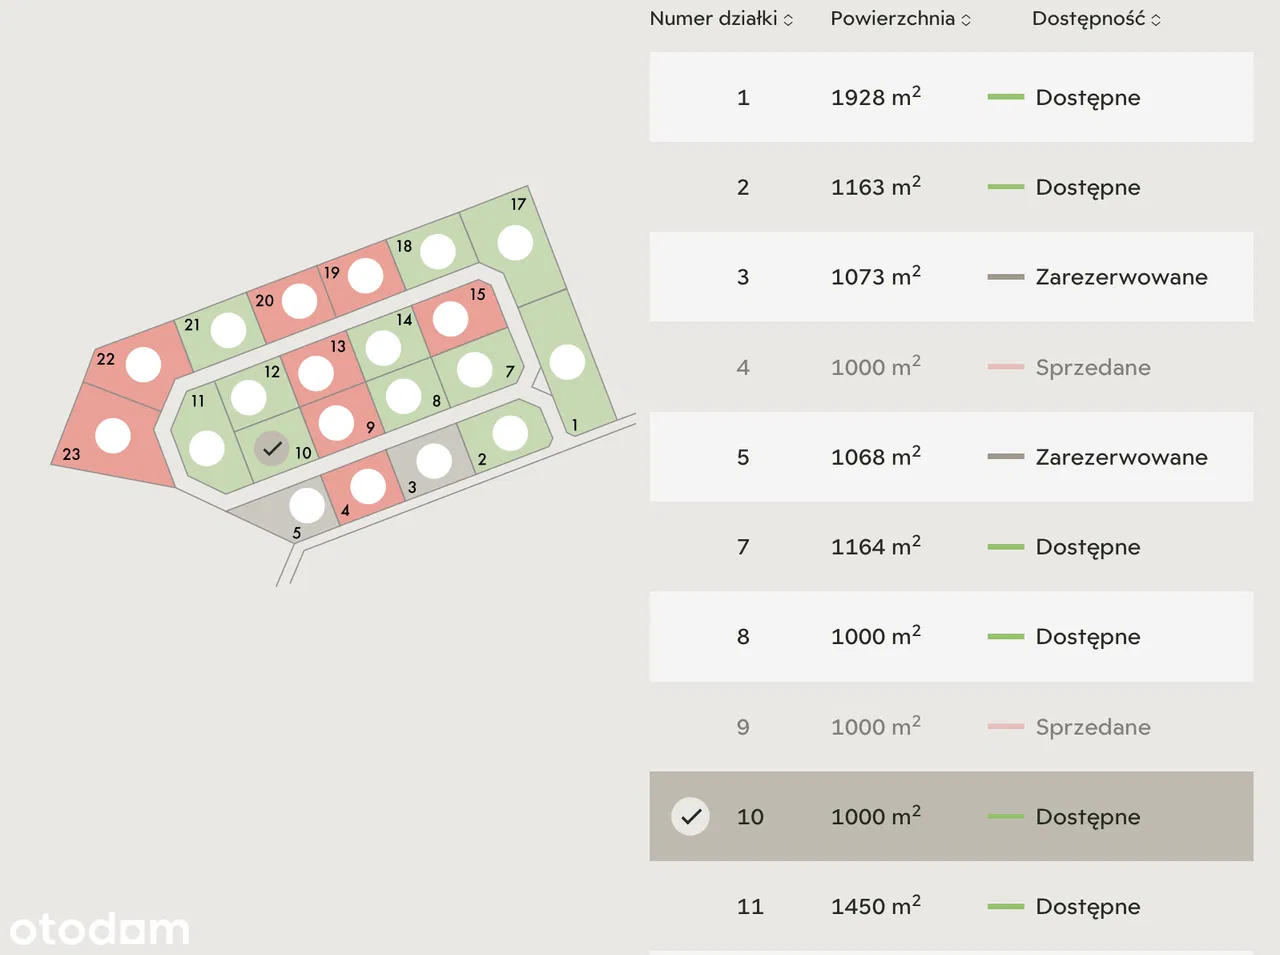Sort by Dostępność column arrows
This screenshot has width=1280, height=955.
(1156, 20)
